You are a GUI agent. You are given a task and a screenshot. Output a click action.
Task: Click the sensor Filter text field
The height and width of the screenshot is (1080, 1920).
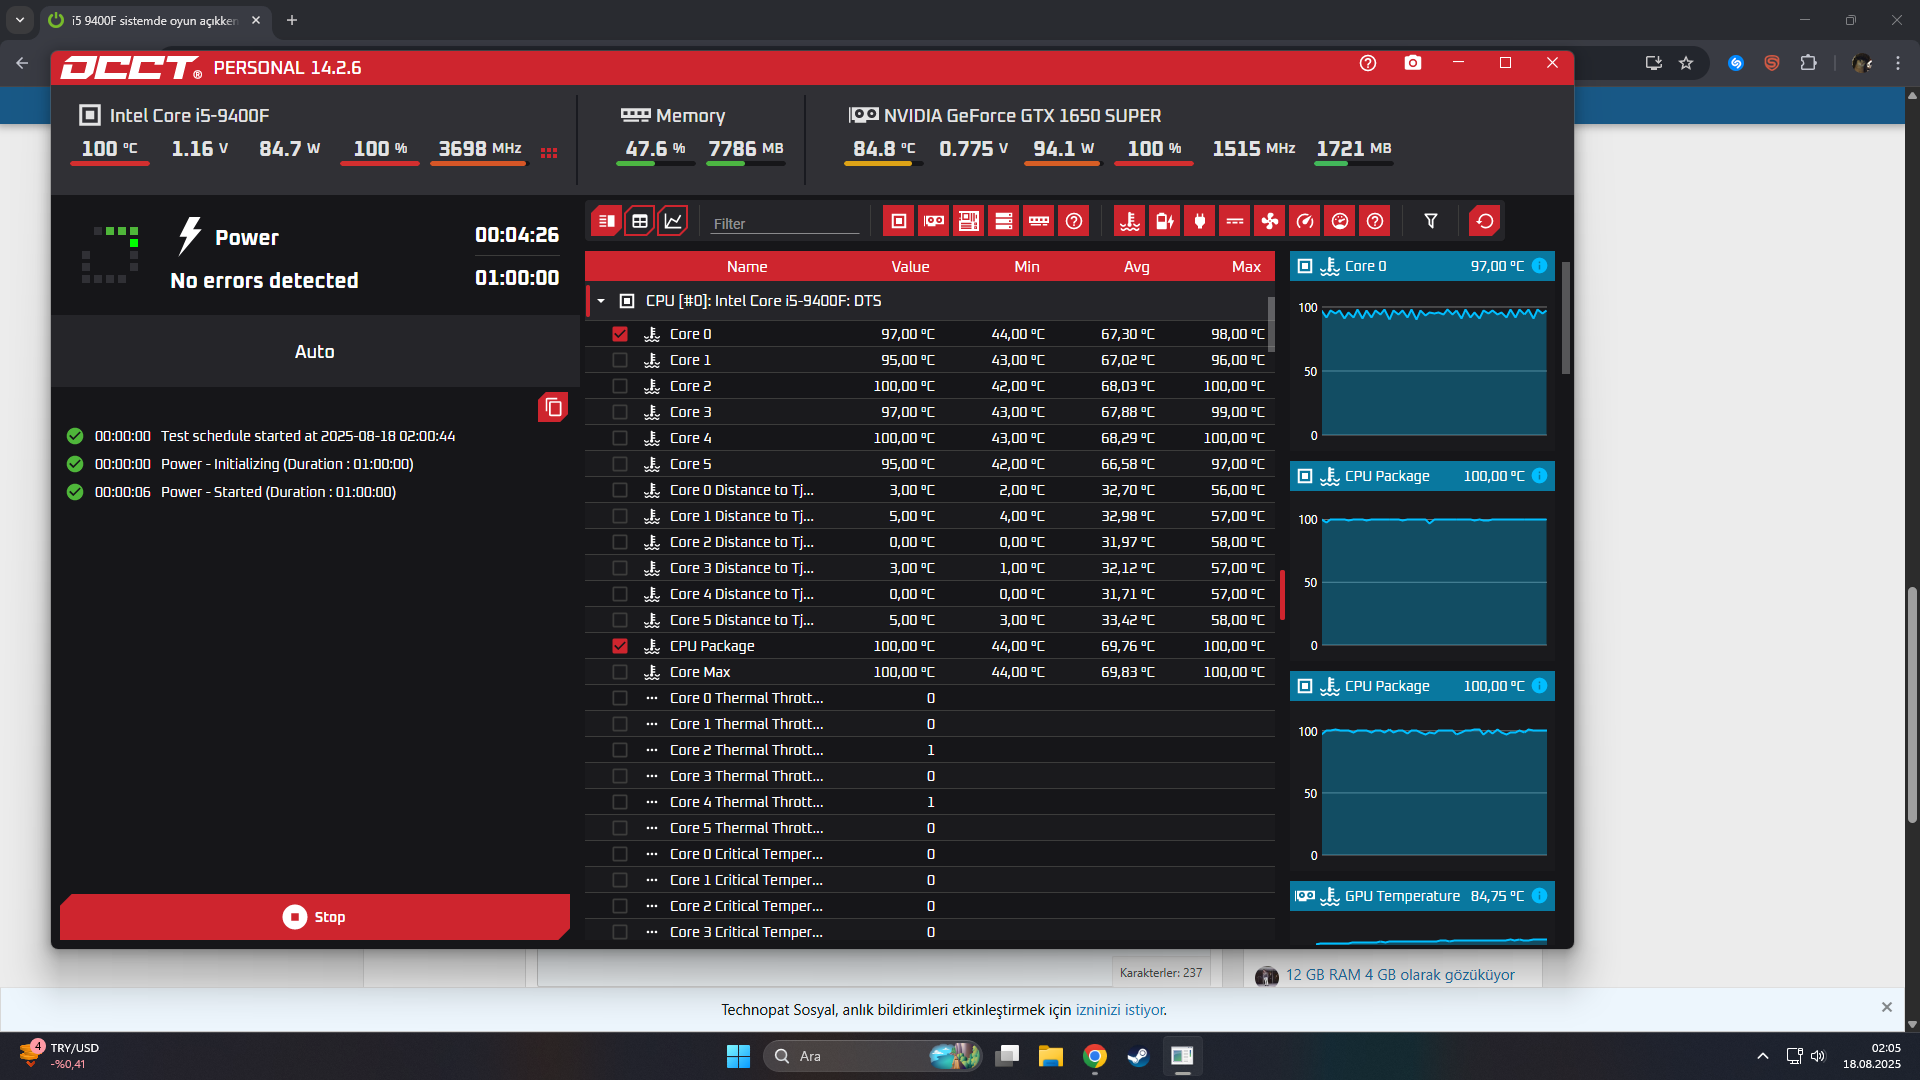point(785,224)
